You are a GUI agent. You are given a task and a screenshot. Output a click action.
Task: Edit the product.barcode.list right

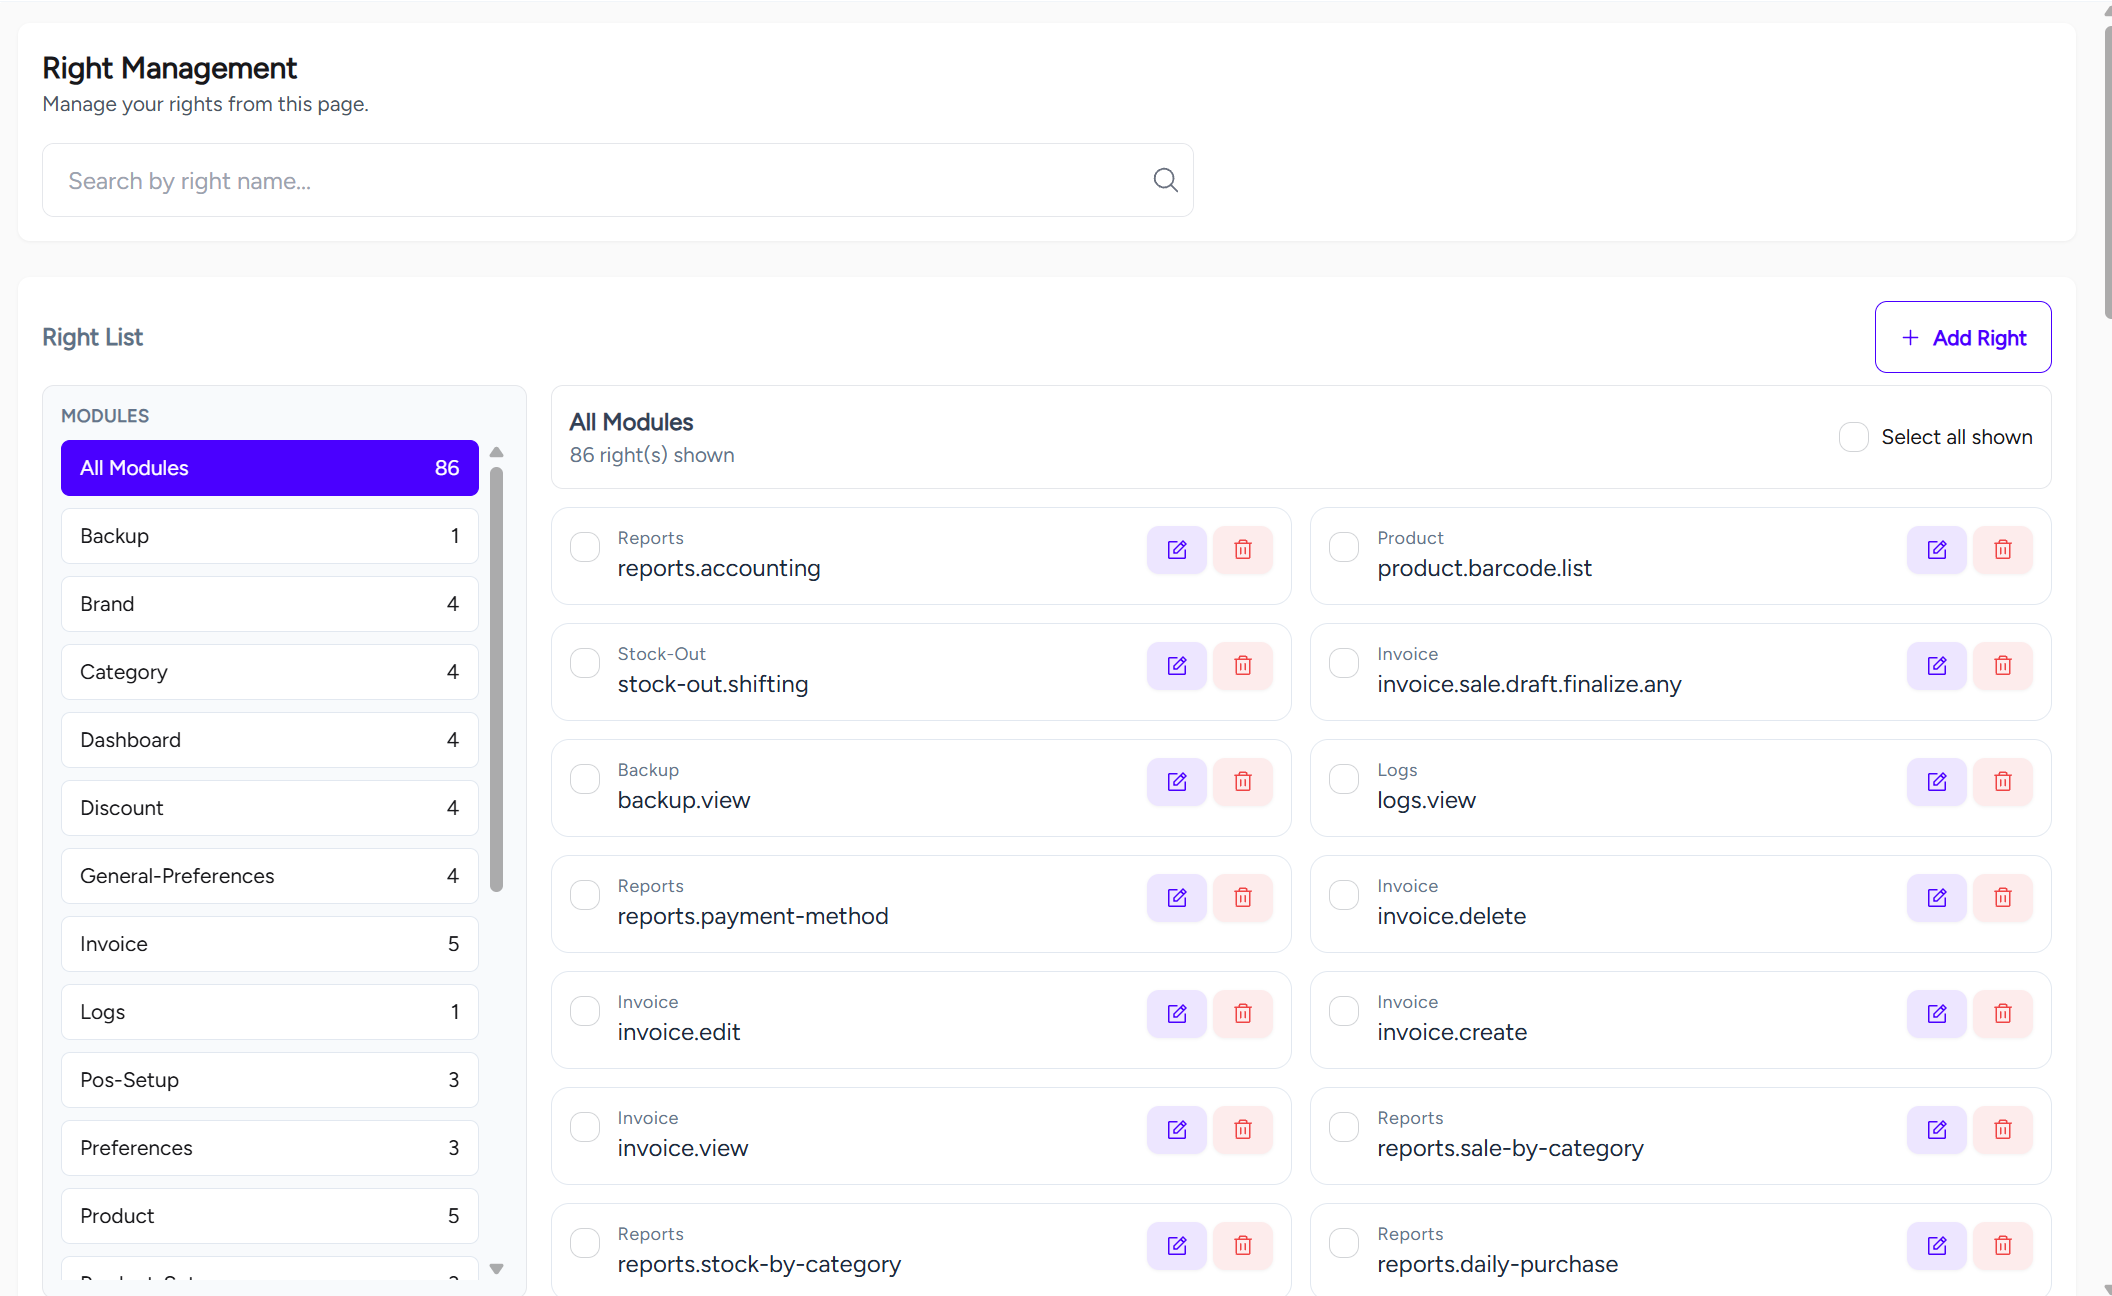(1937, 550)
